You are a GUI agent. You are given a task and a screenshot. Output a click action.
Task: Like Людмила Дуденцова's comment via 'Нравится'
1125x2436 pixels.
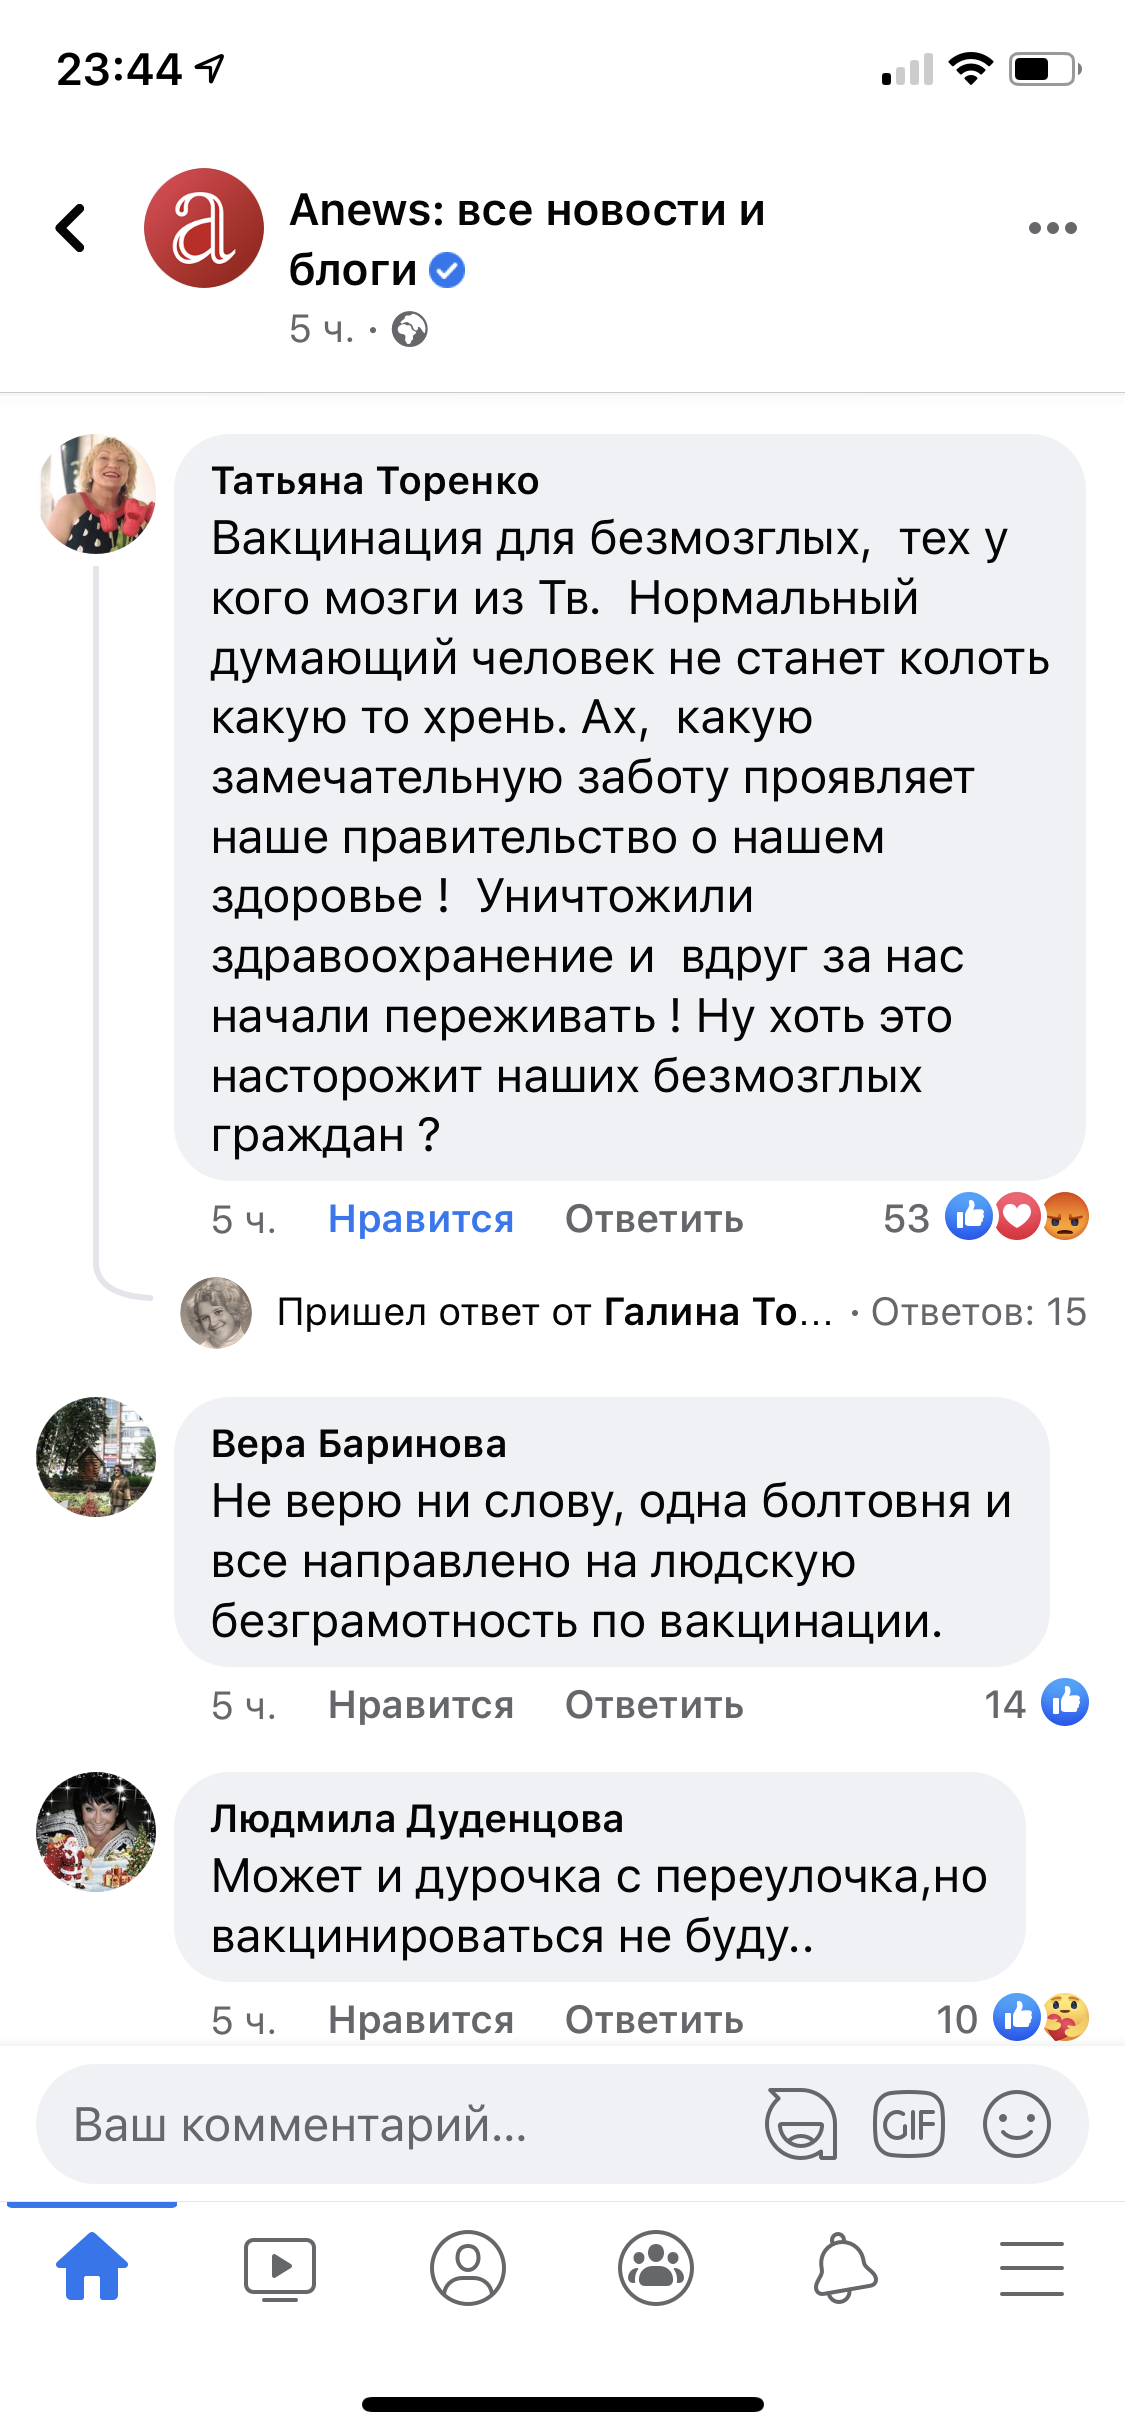[421, 2020]
